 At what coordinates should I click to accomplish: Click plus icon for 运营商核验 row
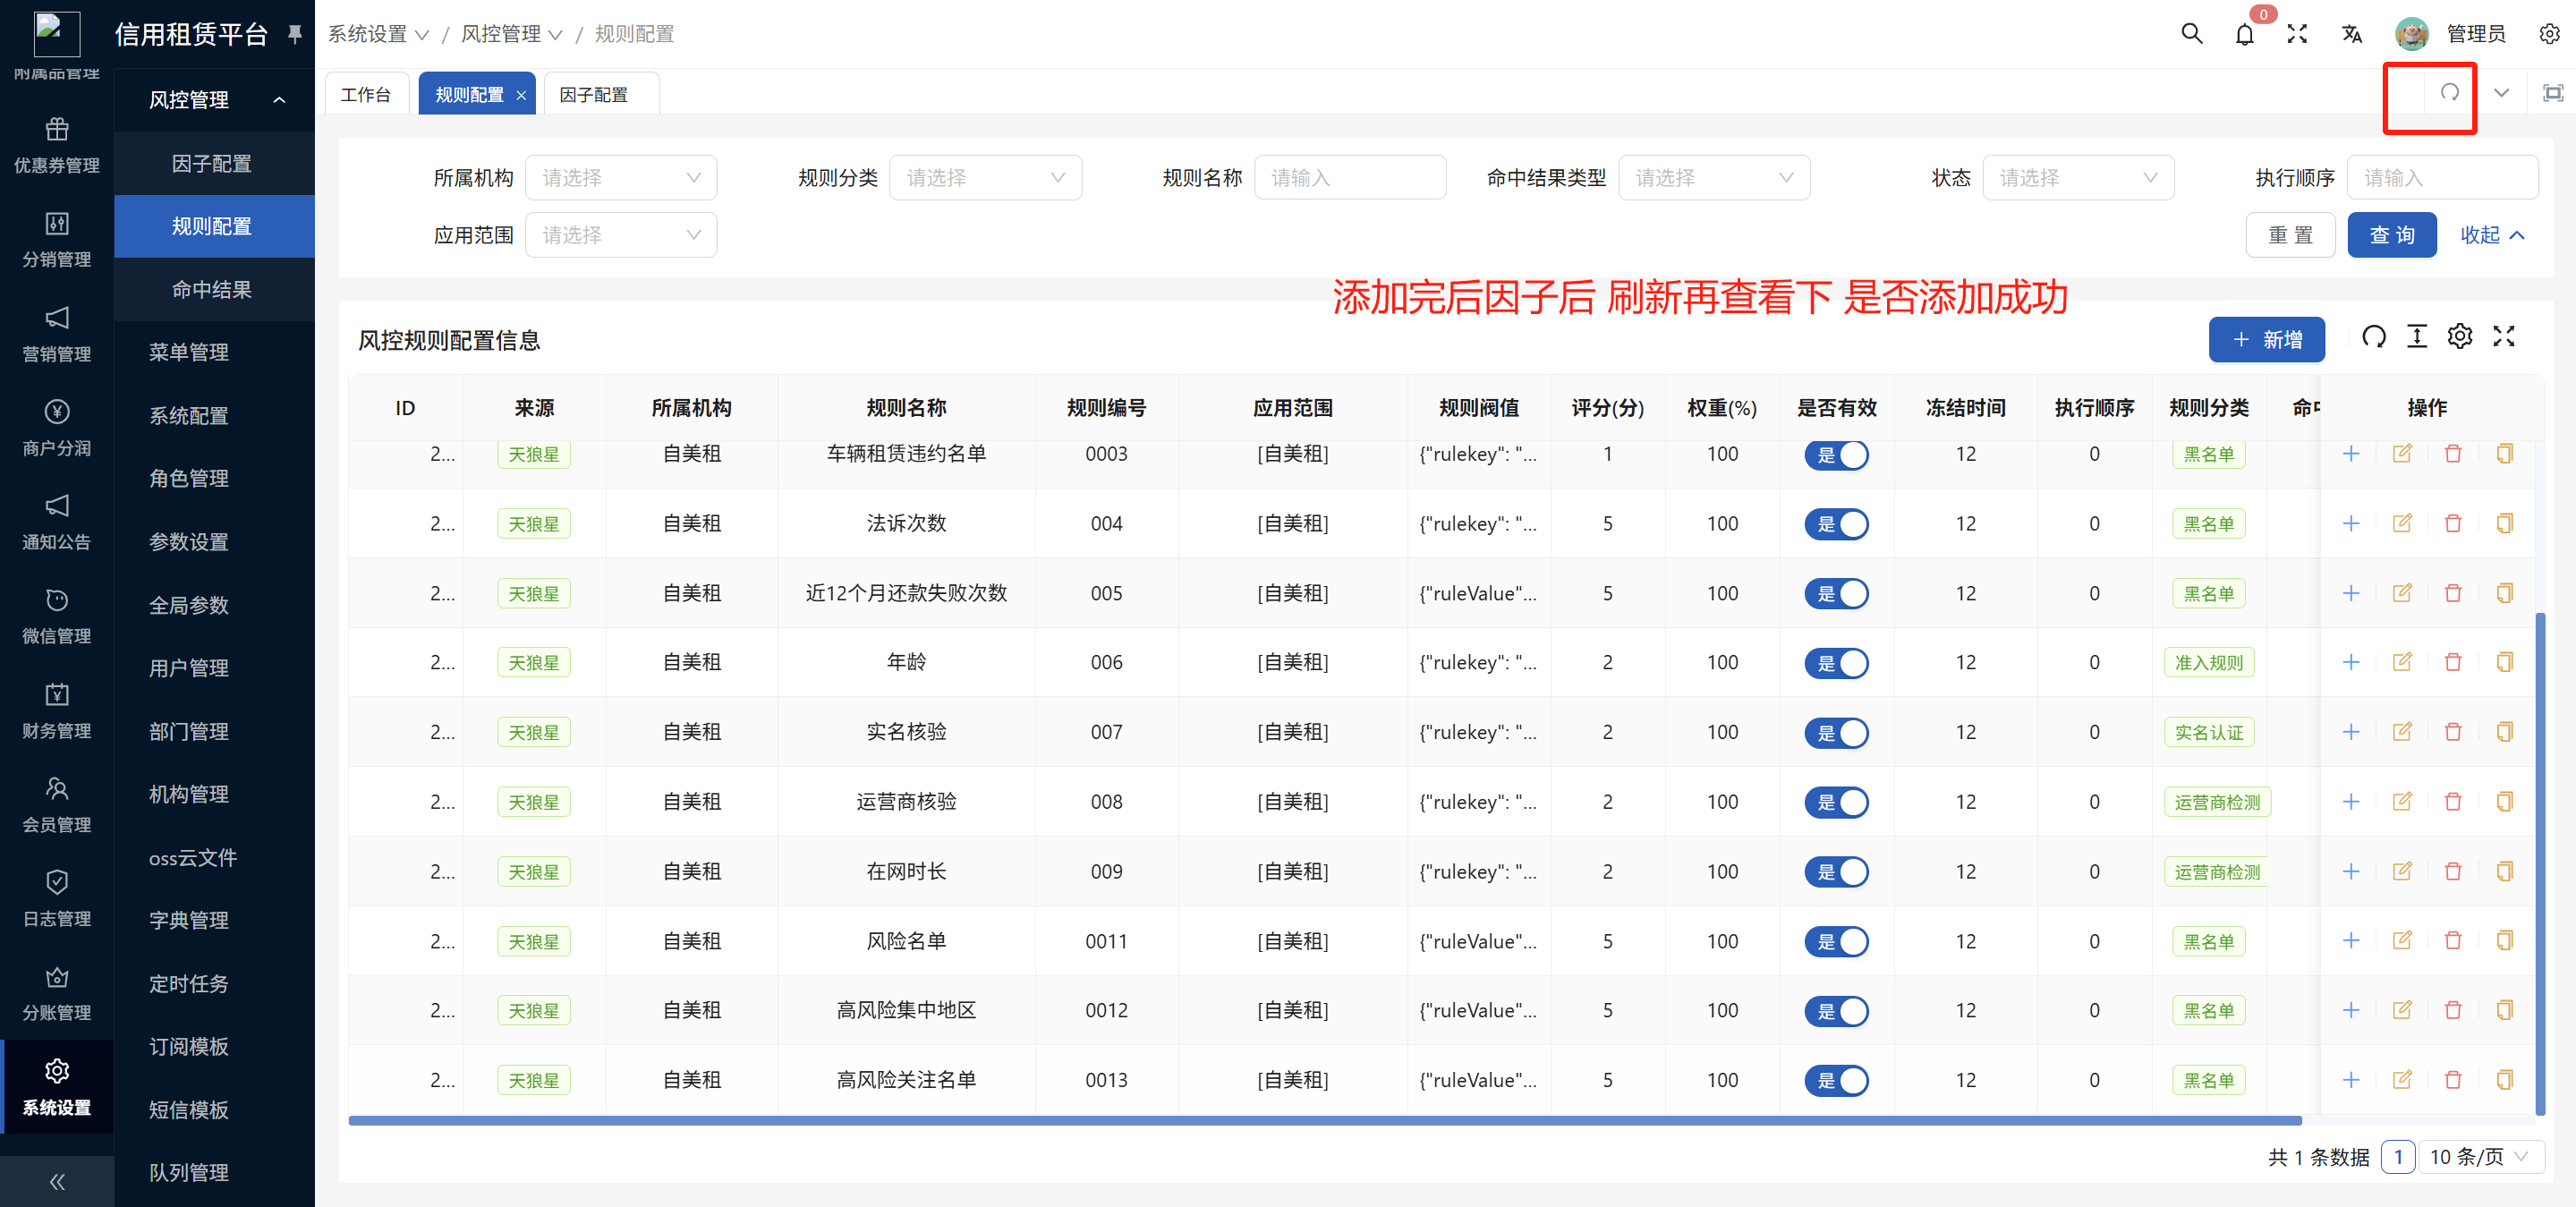tap(2351, 802)
